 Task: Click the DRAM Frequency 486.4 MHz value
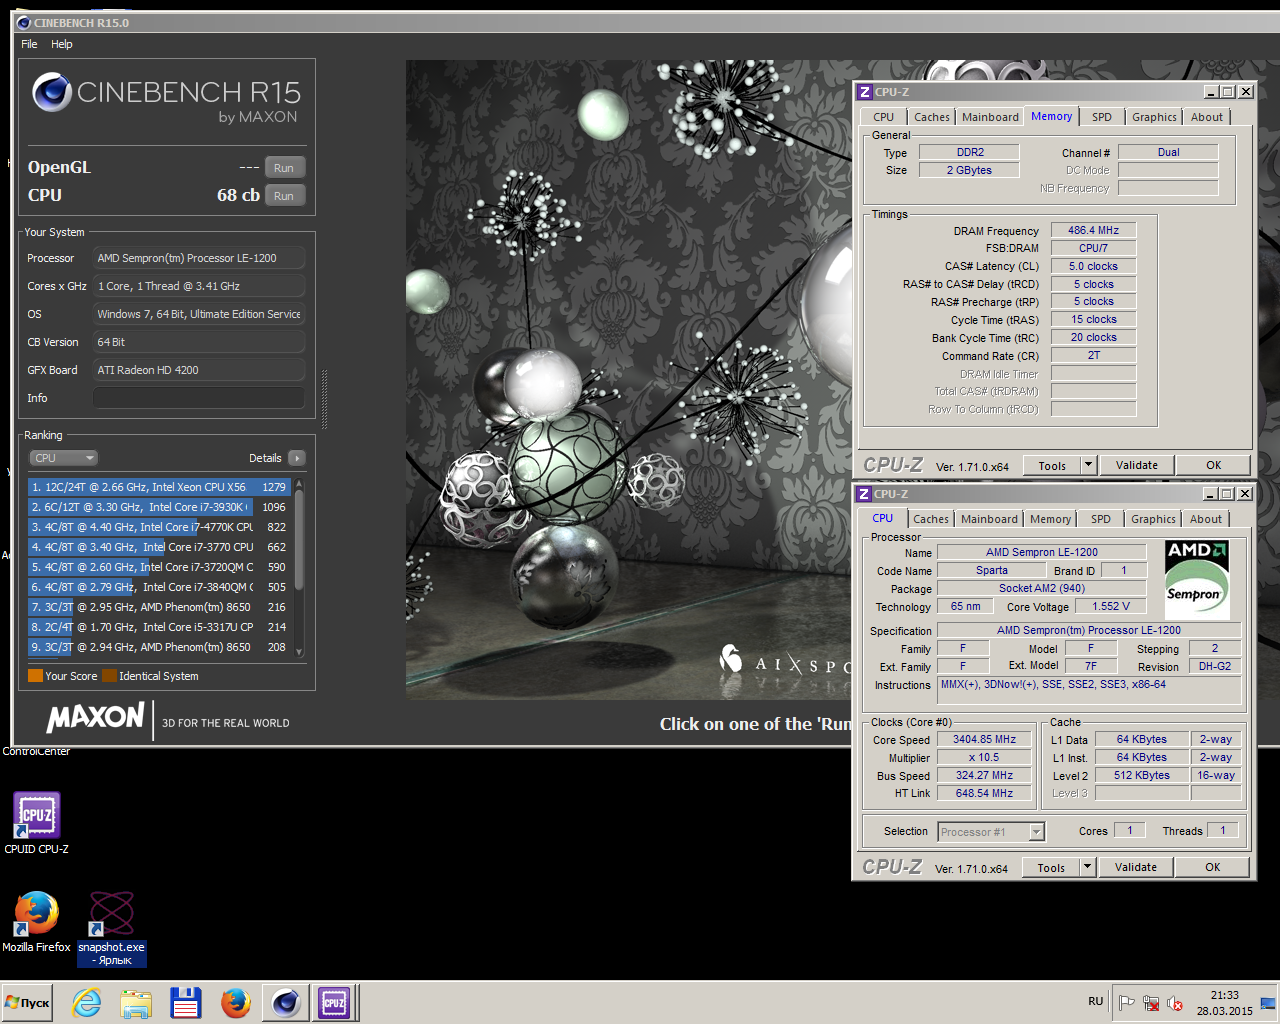(x=1093, y=230)
